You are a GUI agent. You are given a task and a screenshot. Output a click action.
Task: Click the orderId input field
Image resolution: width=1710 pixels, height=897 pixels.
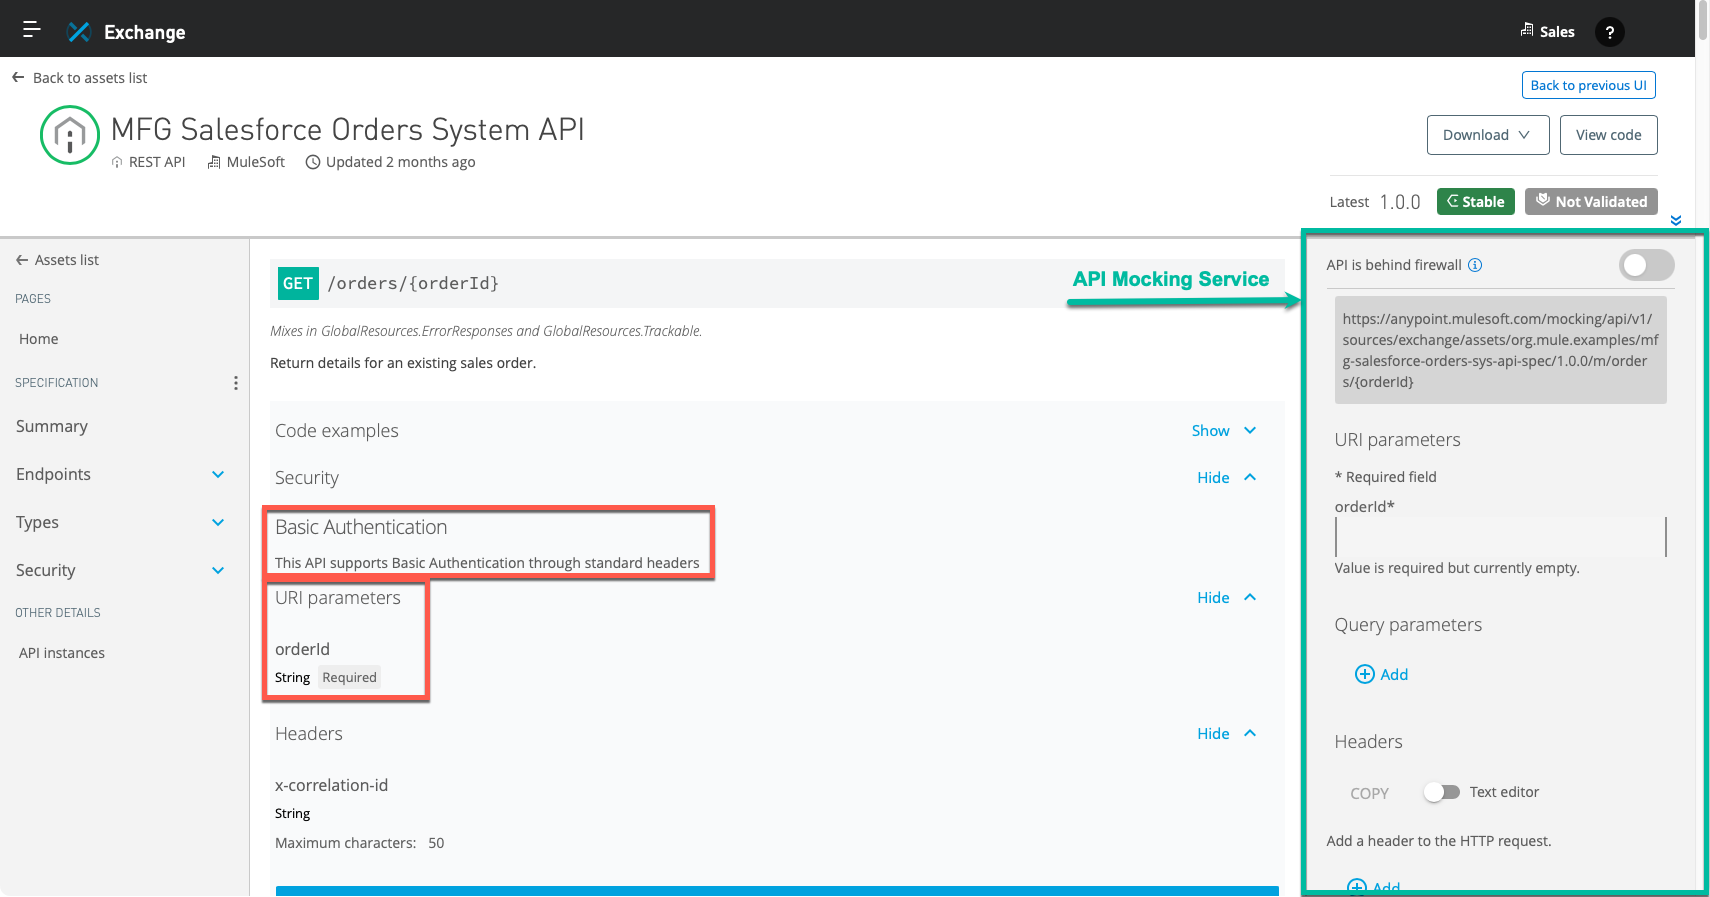click(1500, 536)
